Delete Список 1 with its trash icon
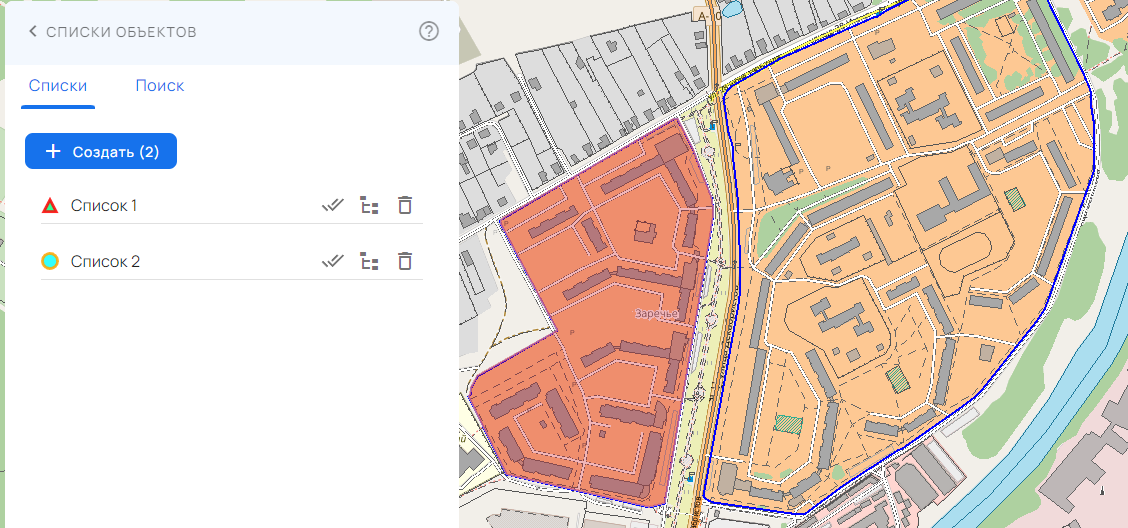Screen dimensions: 1128x528 (x=404, y=206)
